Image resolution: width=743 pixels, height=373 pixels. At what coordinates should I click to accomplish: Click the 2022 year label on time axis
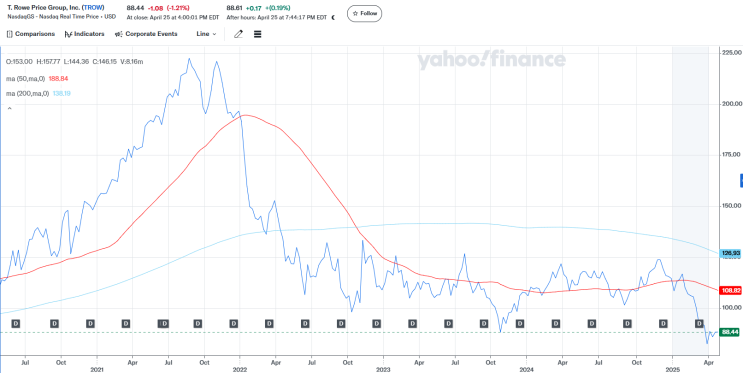(x=240, y=369)
